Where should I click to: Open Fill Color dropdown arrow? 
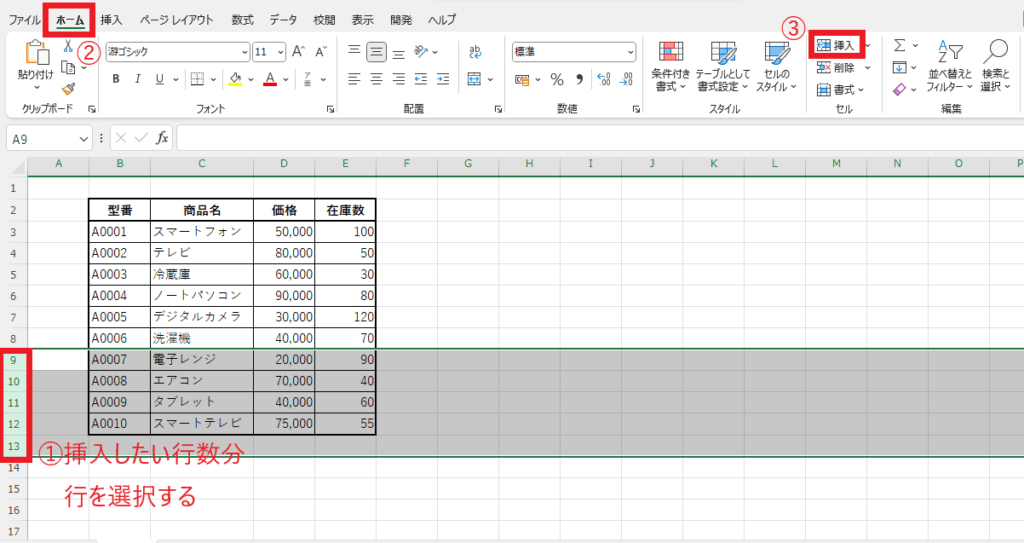click(251, 80)
